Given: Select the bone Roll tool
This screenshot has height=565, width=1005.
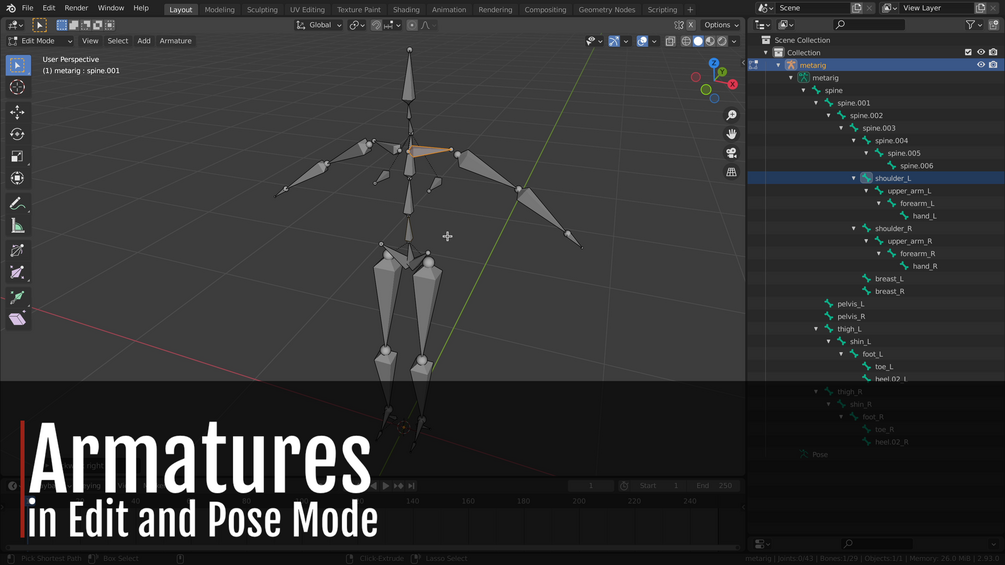Looking at the screenshot, I should tap(17, 250).
